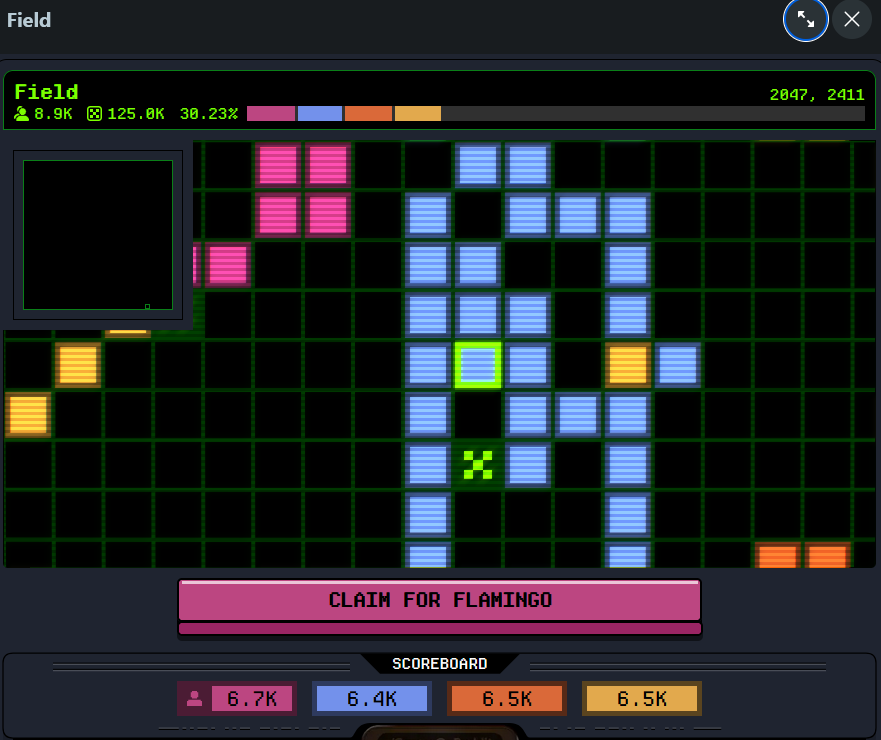Select the orange 6.5K scoreboard team
The image size is (881, 740).
point(507,698)
